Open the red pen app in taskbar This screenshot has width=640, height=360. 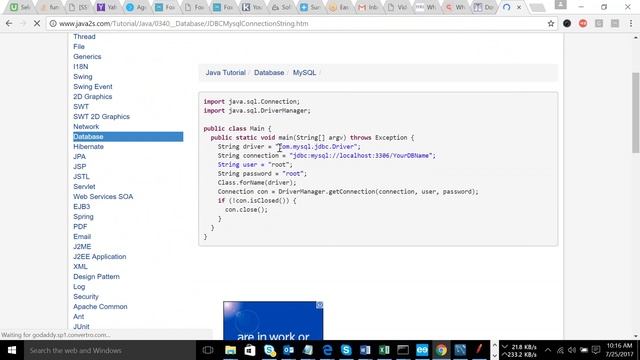(x=479, y=350)
